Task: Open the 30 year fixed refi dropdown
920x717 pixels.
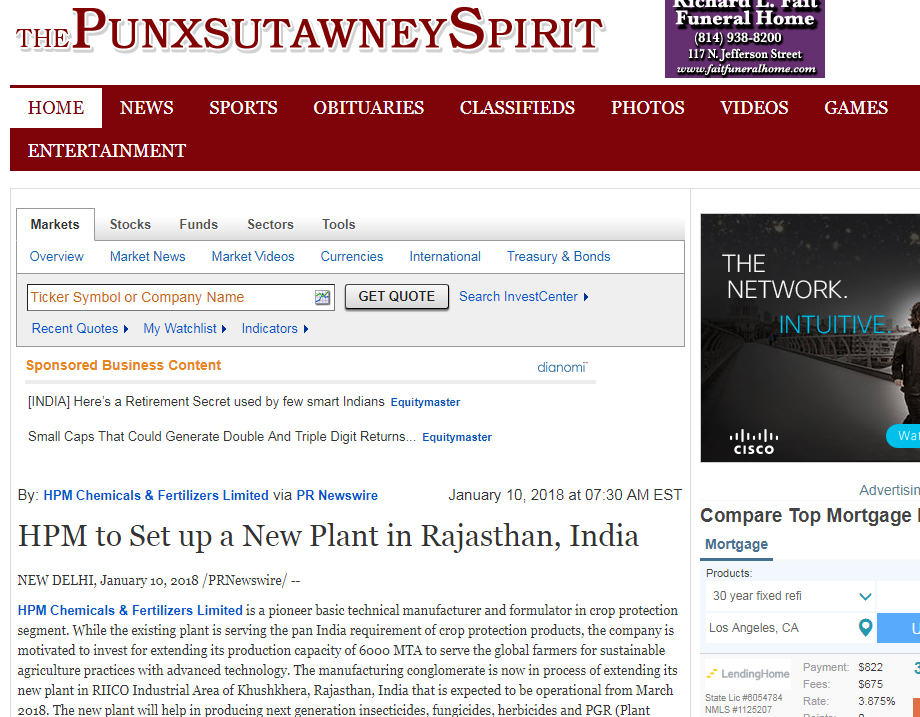Action: 790,596
